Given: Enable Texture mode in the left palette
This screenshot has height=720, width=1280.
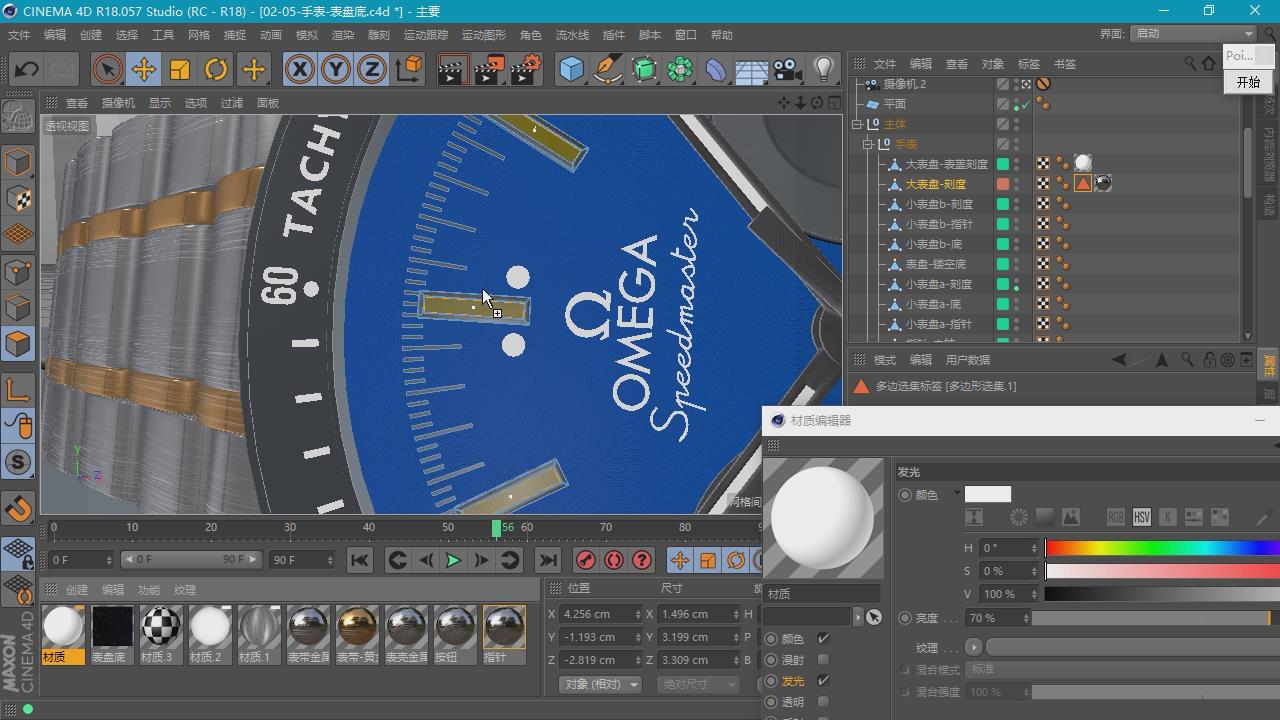Looking at the screenshot, I should (x=17, y=198).
